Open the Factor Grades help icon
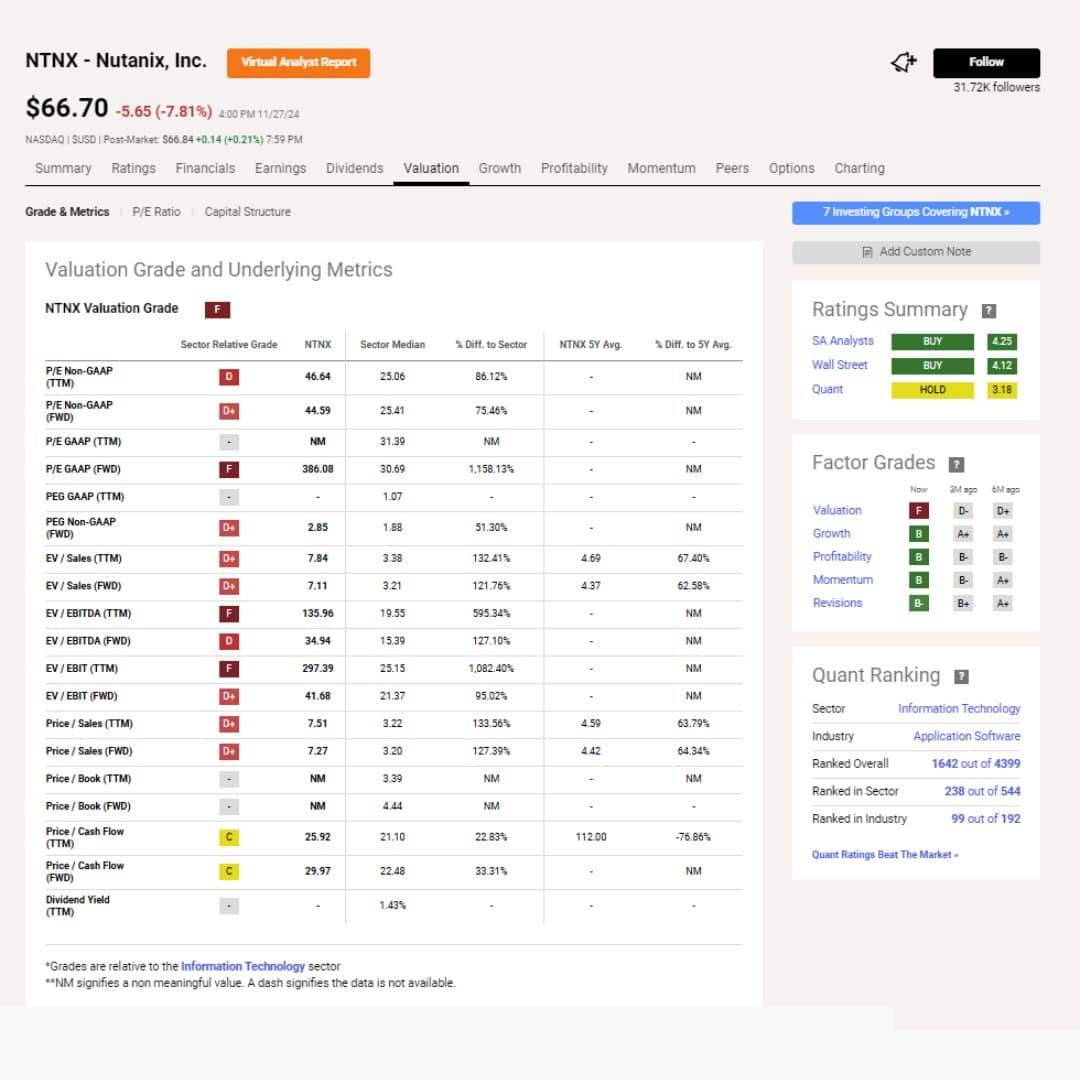The width and height of the screenshot is (1080, 1080). 956,464
